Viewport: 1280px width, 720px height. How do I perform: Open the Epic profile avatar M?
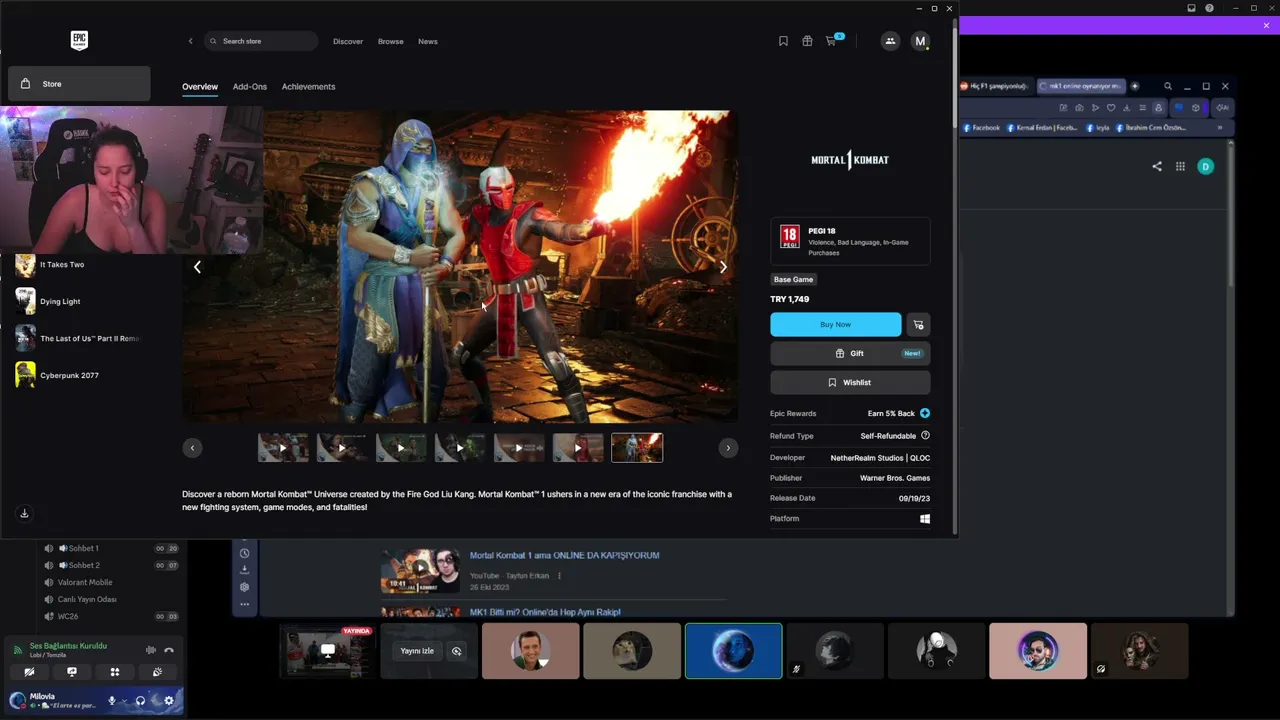click(x=920, y=41)
